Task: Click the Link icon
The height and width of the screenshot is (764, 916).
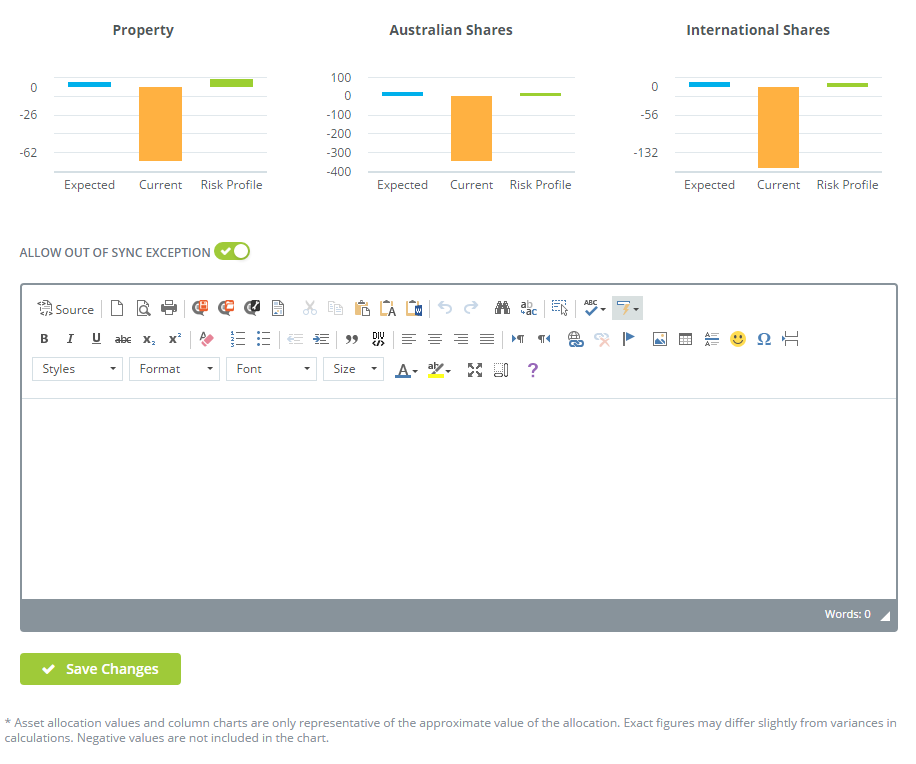Action: click(x=576, y=339)
